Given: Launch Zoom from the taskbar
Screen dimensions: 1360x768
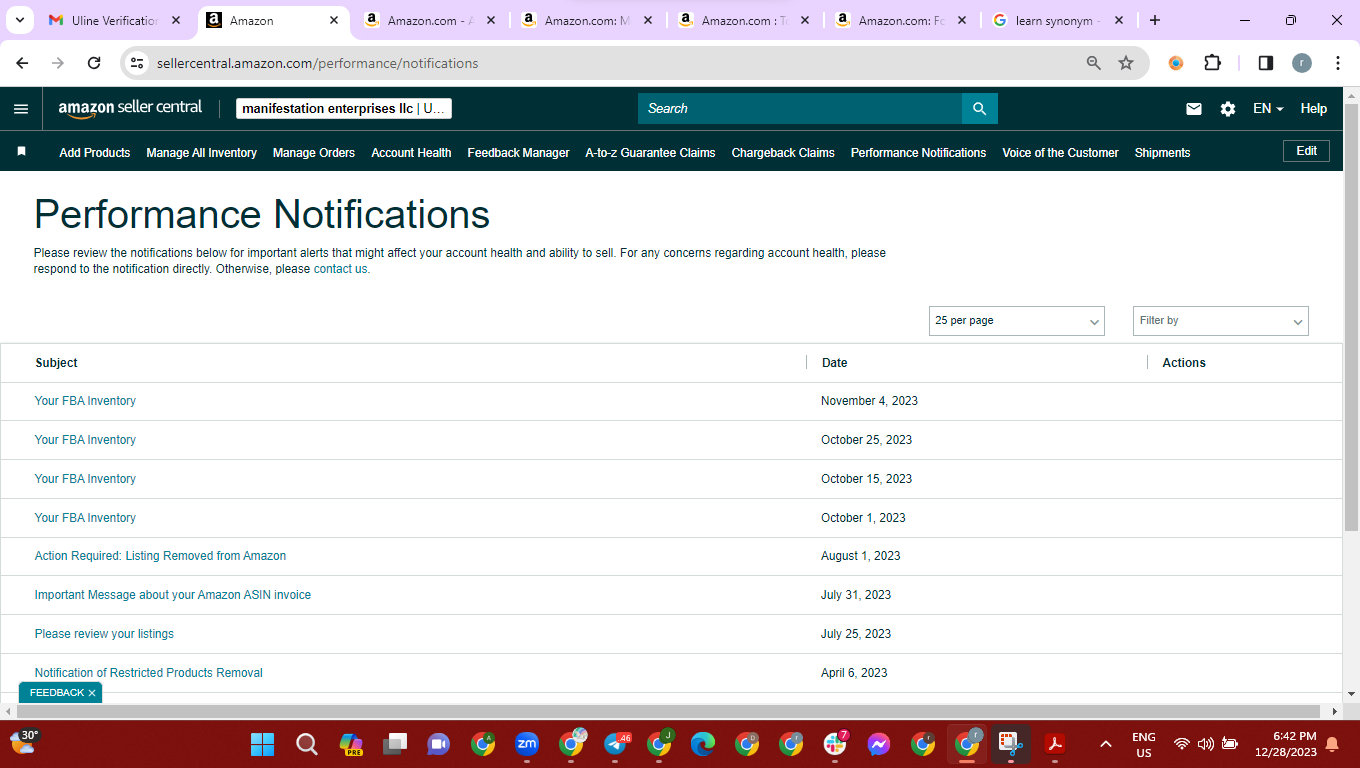Looking at the screenshot, I should pyautogui.click(x=527, y=744).
